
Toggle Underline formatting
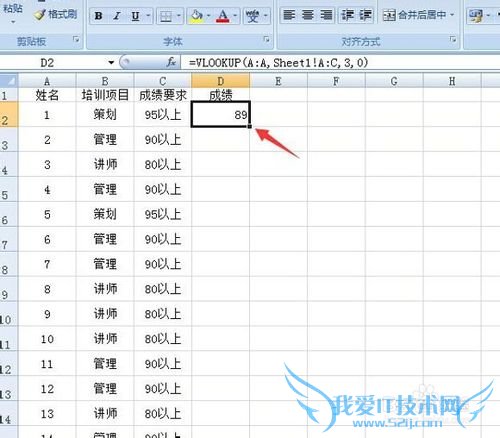[x=135, y=16]
